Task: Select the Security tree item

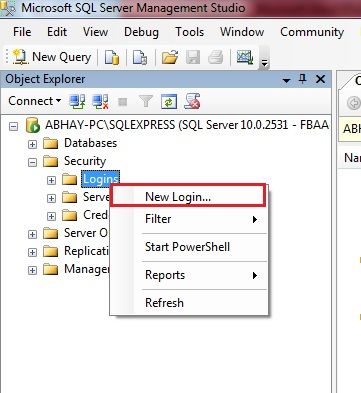Action: tap(85, 161)
